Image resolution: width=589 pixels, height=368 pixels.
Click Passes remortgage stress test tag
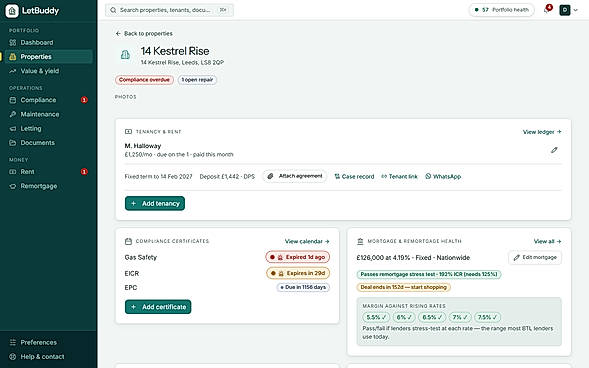click(x=429, y=274)
